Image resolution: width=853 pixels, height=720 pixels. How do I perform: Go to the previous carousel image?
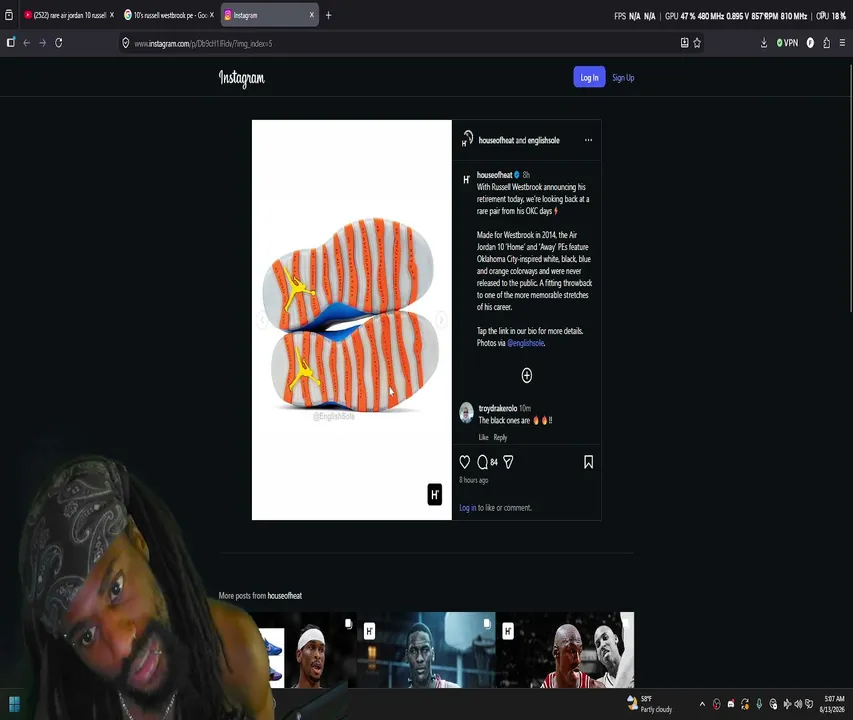tap(262, 320)
